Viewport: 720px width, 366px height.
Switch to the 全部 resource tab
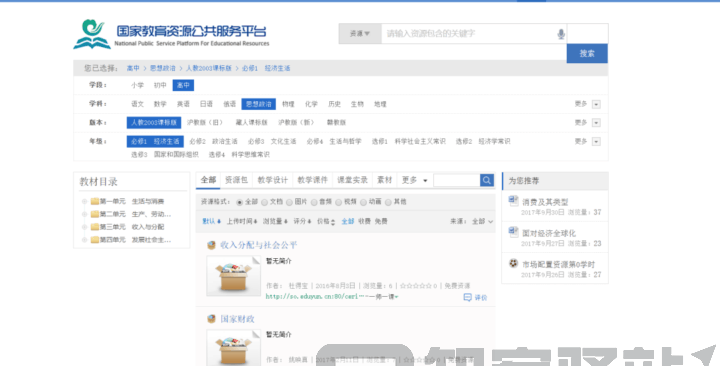[x=208, y=180]
